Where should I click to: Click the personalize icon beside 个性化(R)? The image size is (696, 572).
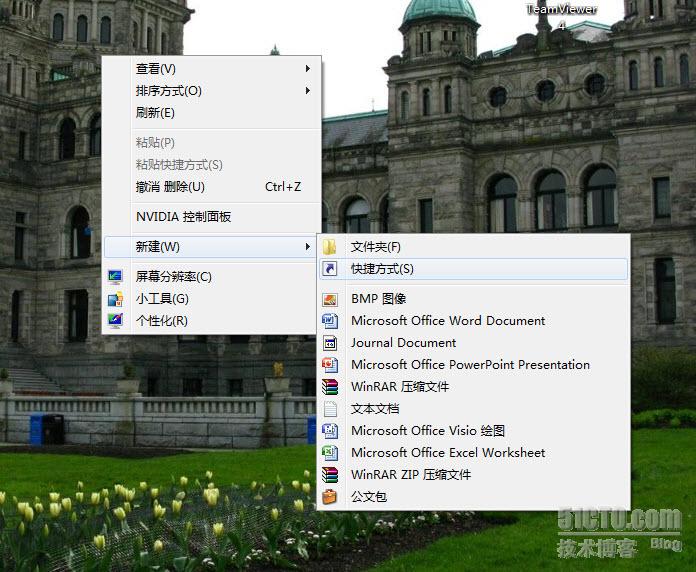(x=115, y=320)
